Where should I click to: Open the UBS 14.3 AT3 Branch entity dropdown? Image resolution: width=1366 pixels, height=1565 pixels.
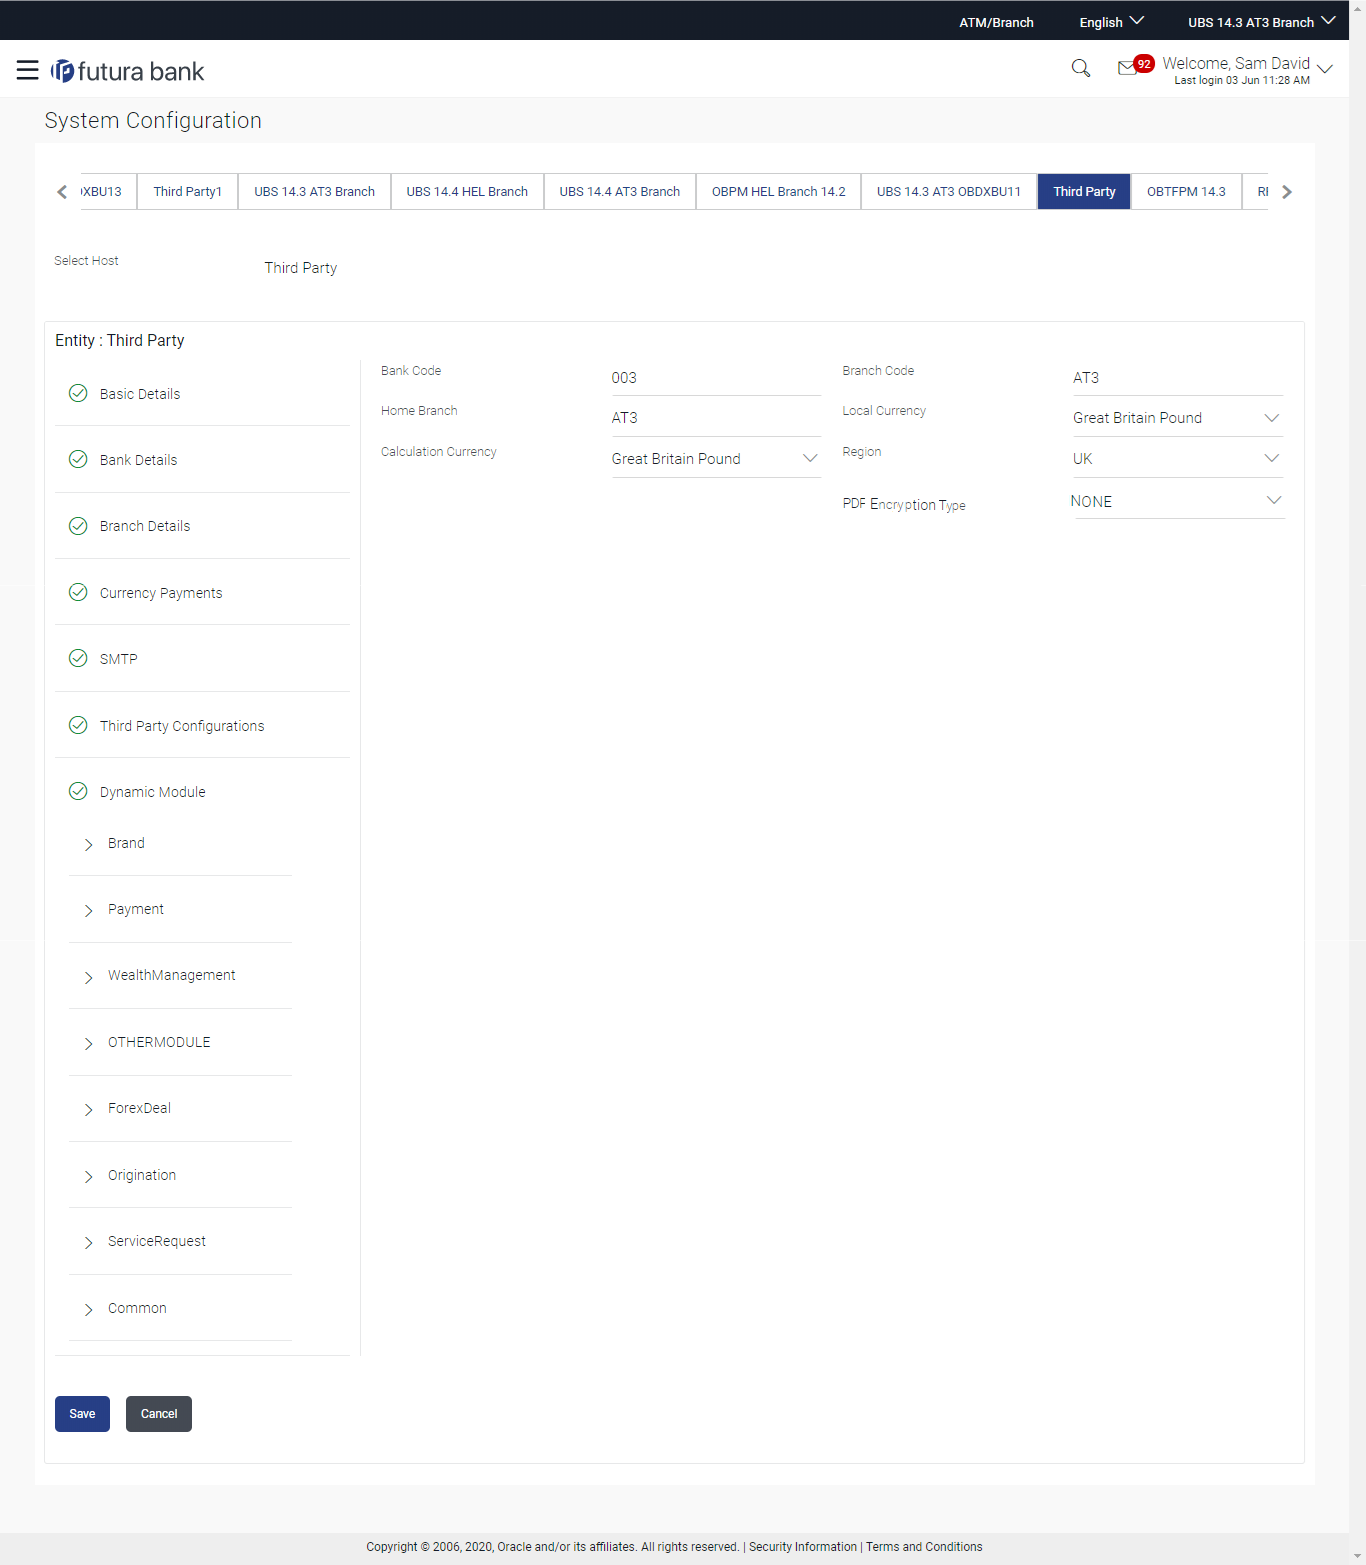(x=1261, y=22)
